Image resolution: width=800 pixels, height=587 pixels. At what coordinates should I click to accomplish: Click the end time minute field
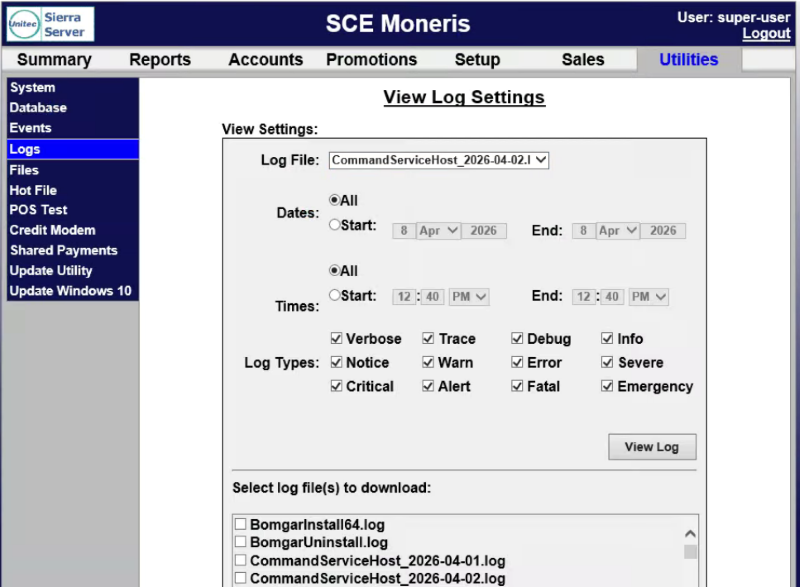612,297
